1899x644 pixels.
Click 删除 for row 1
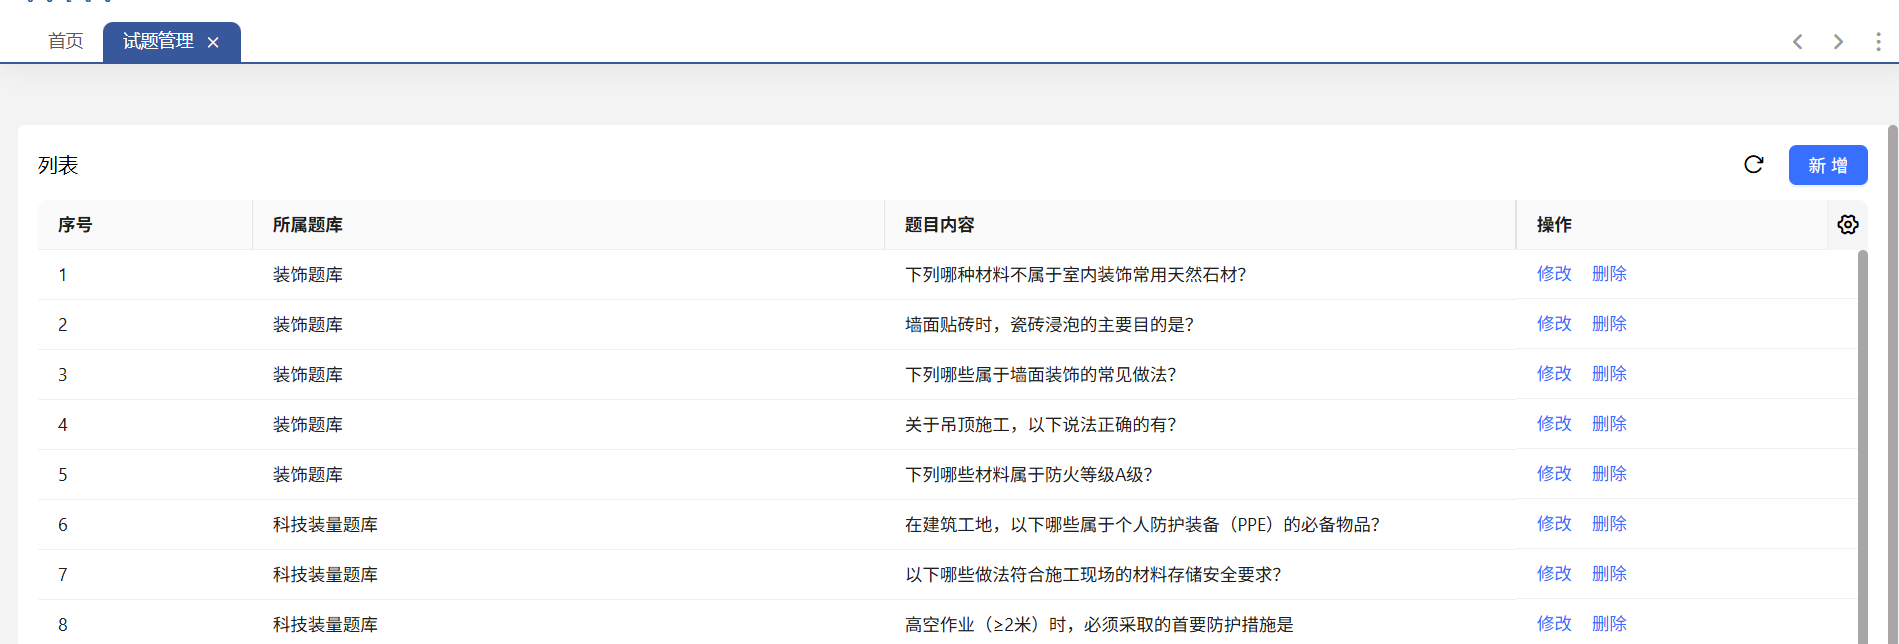point(1608,274)
